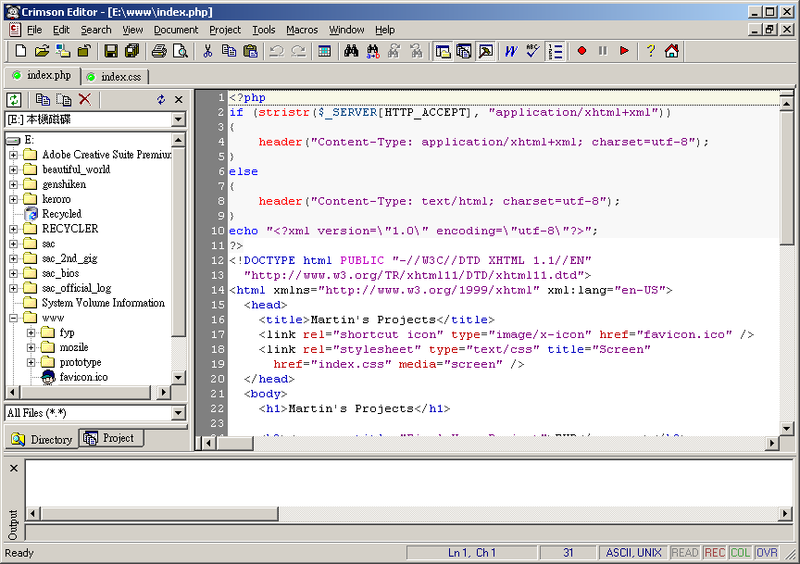Click the ASCII, UNIX encoding status field
The width and height of the screenshot is (800, 564).
point(633,553)
